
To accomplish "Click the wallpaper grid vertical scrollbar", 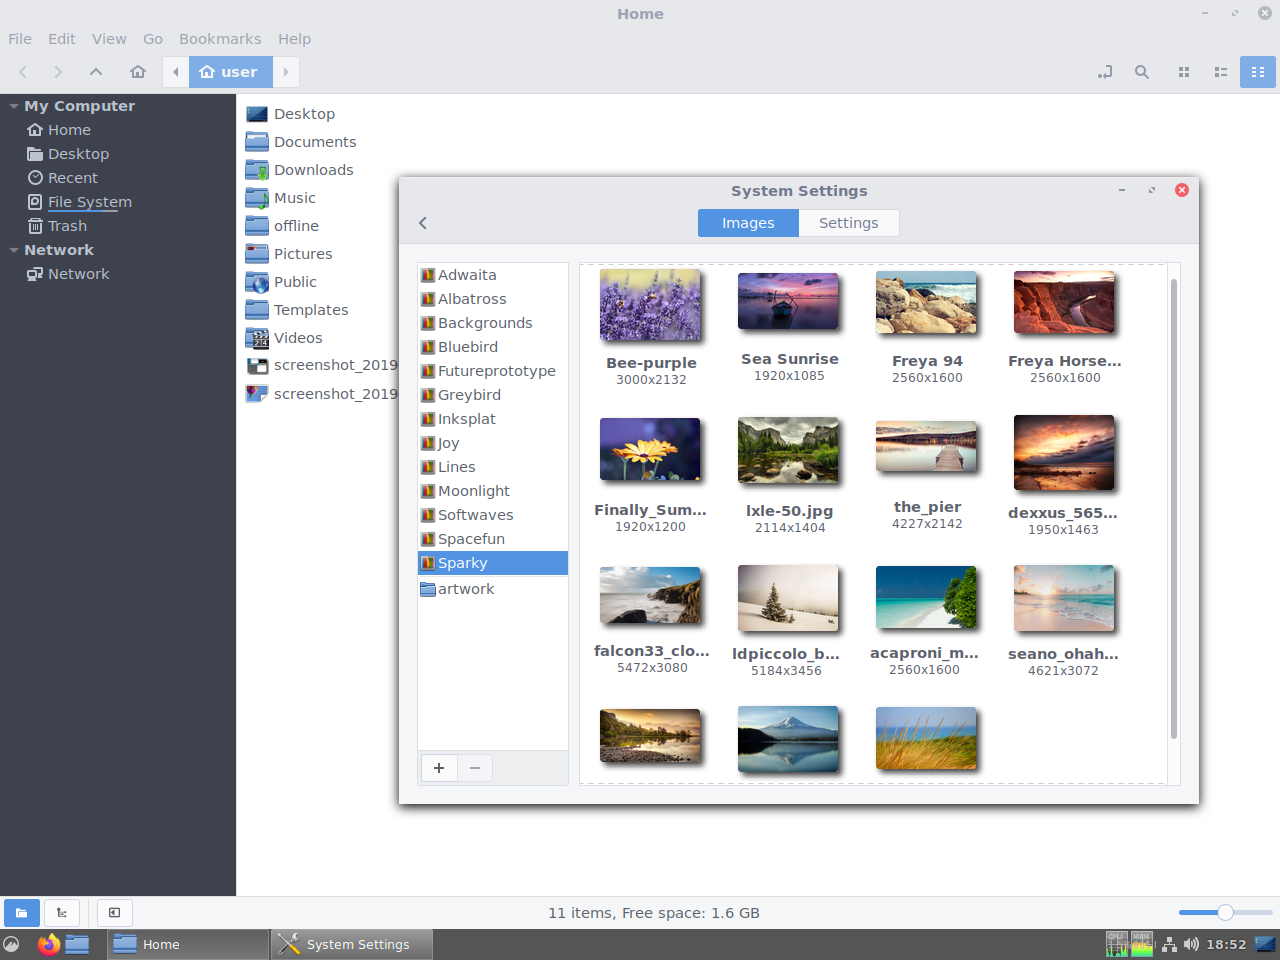I will (1174, 508).
